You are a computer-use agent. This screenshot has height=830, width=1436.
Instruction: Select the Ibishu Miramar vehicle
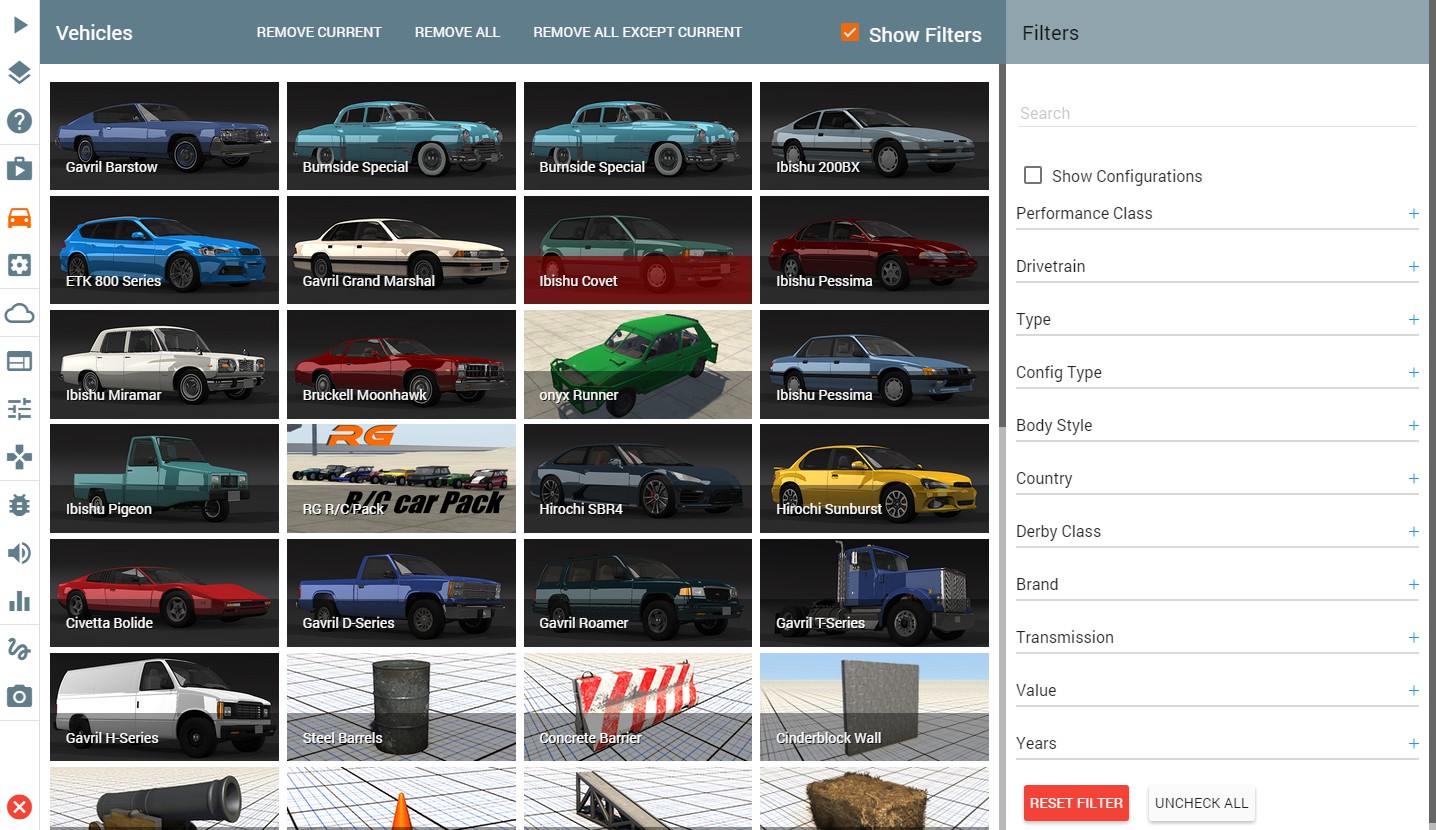pos(164,364)
